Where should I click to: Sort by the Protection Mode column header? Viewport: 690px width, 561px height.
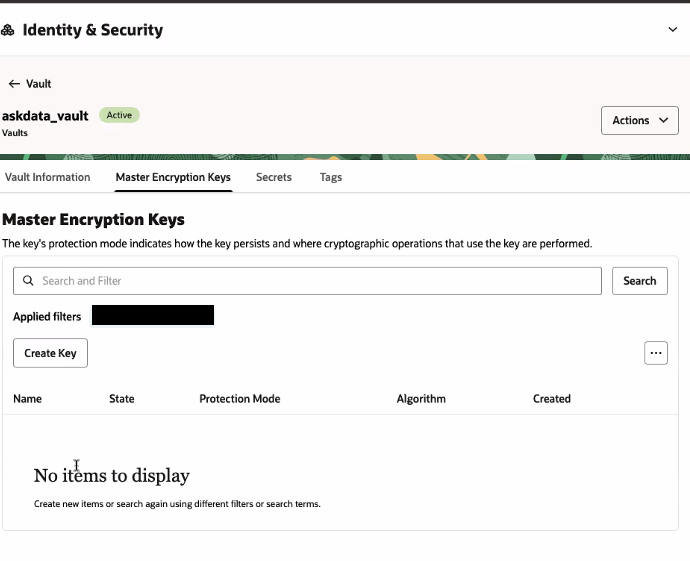click(240, 399)
